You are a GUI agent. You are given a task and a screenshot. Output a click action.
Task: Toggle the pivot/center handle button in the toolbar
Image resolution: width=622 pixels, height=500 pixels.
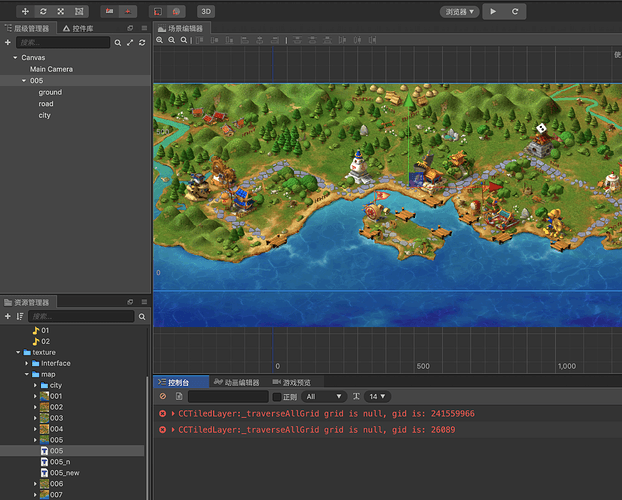[110, 11]
